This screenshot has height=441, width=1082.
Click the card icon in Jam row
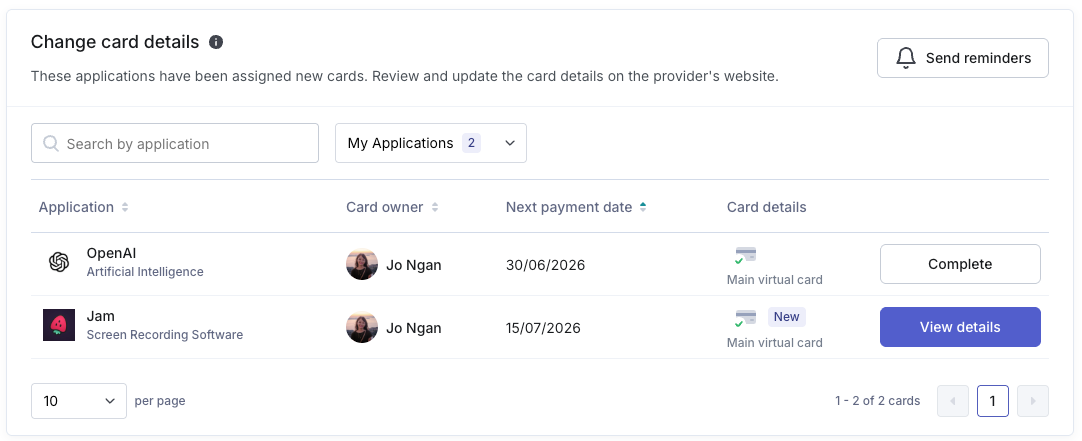pos(745,318)
